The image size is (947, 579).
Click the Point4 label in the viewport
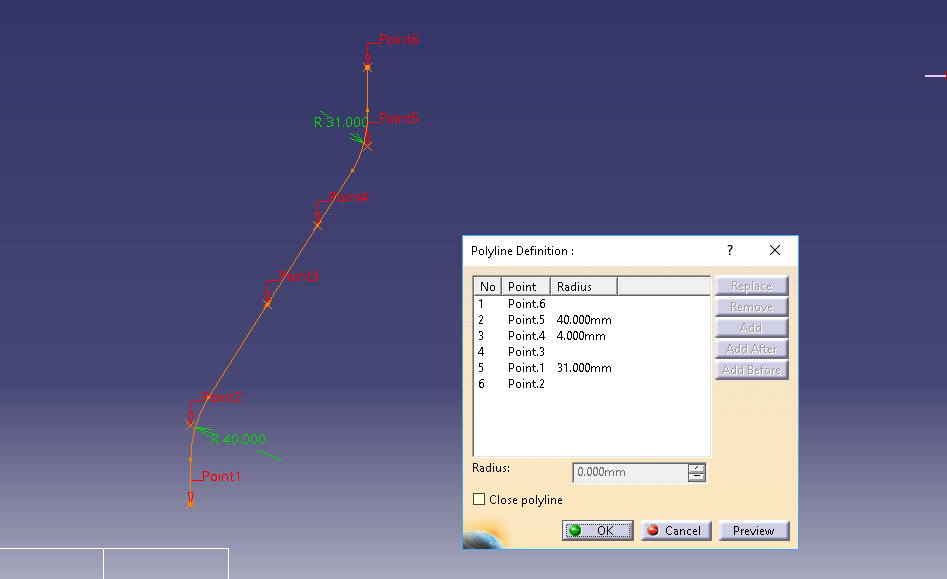click(348, 197)
